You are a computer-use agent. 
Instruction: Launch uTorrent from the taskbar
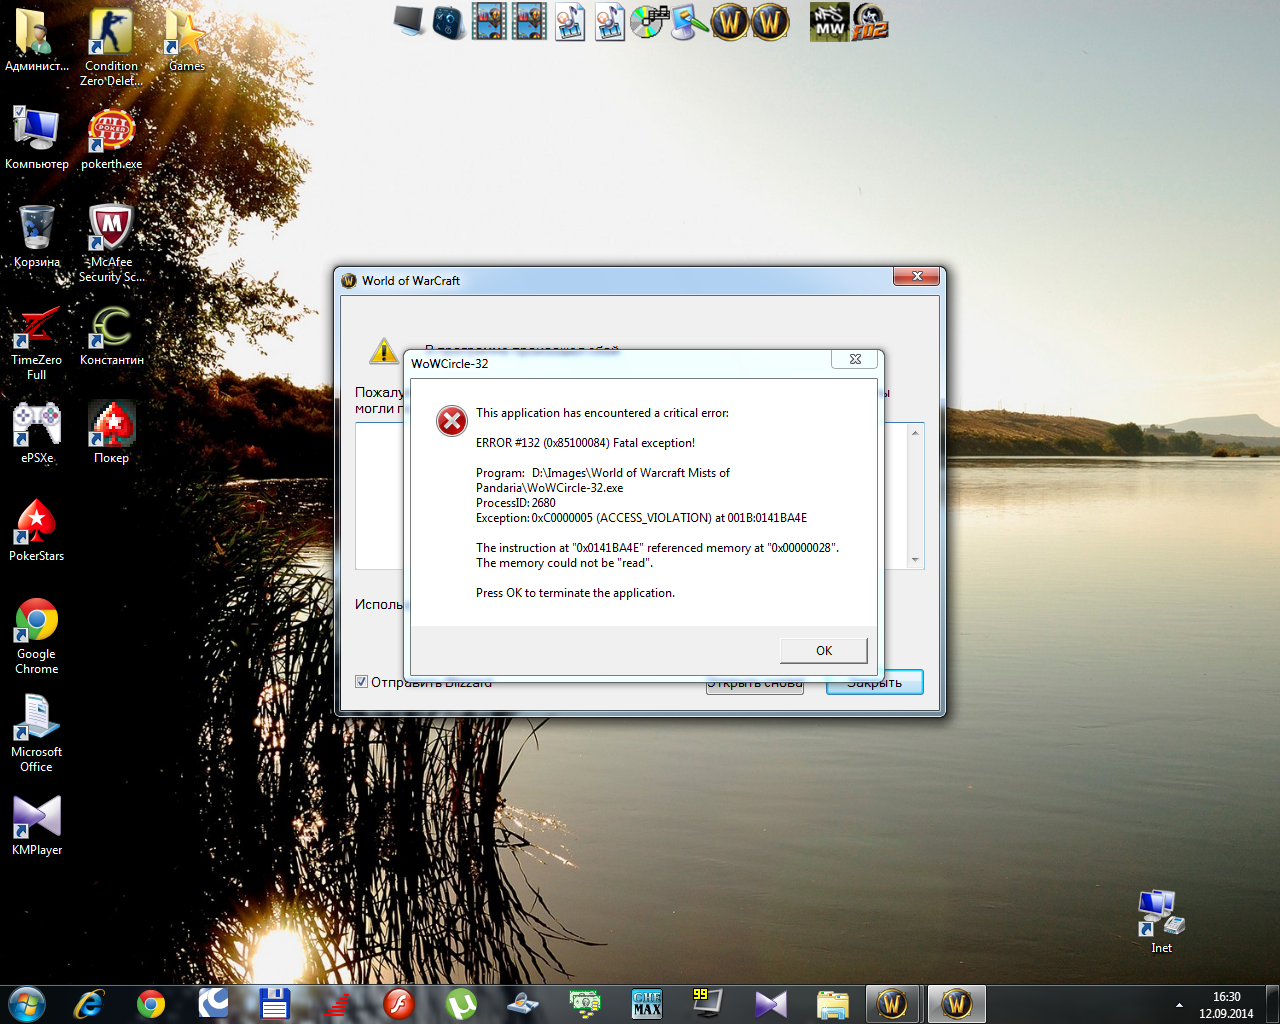pos(461,1003)
